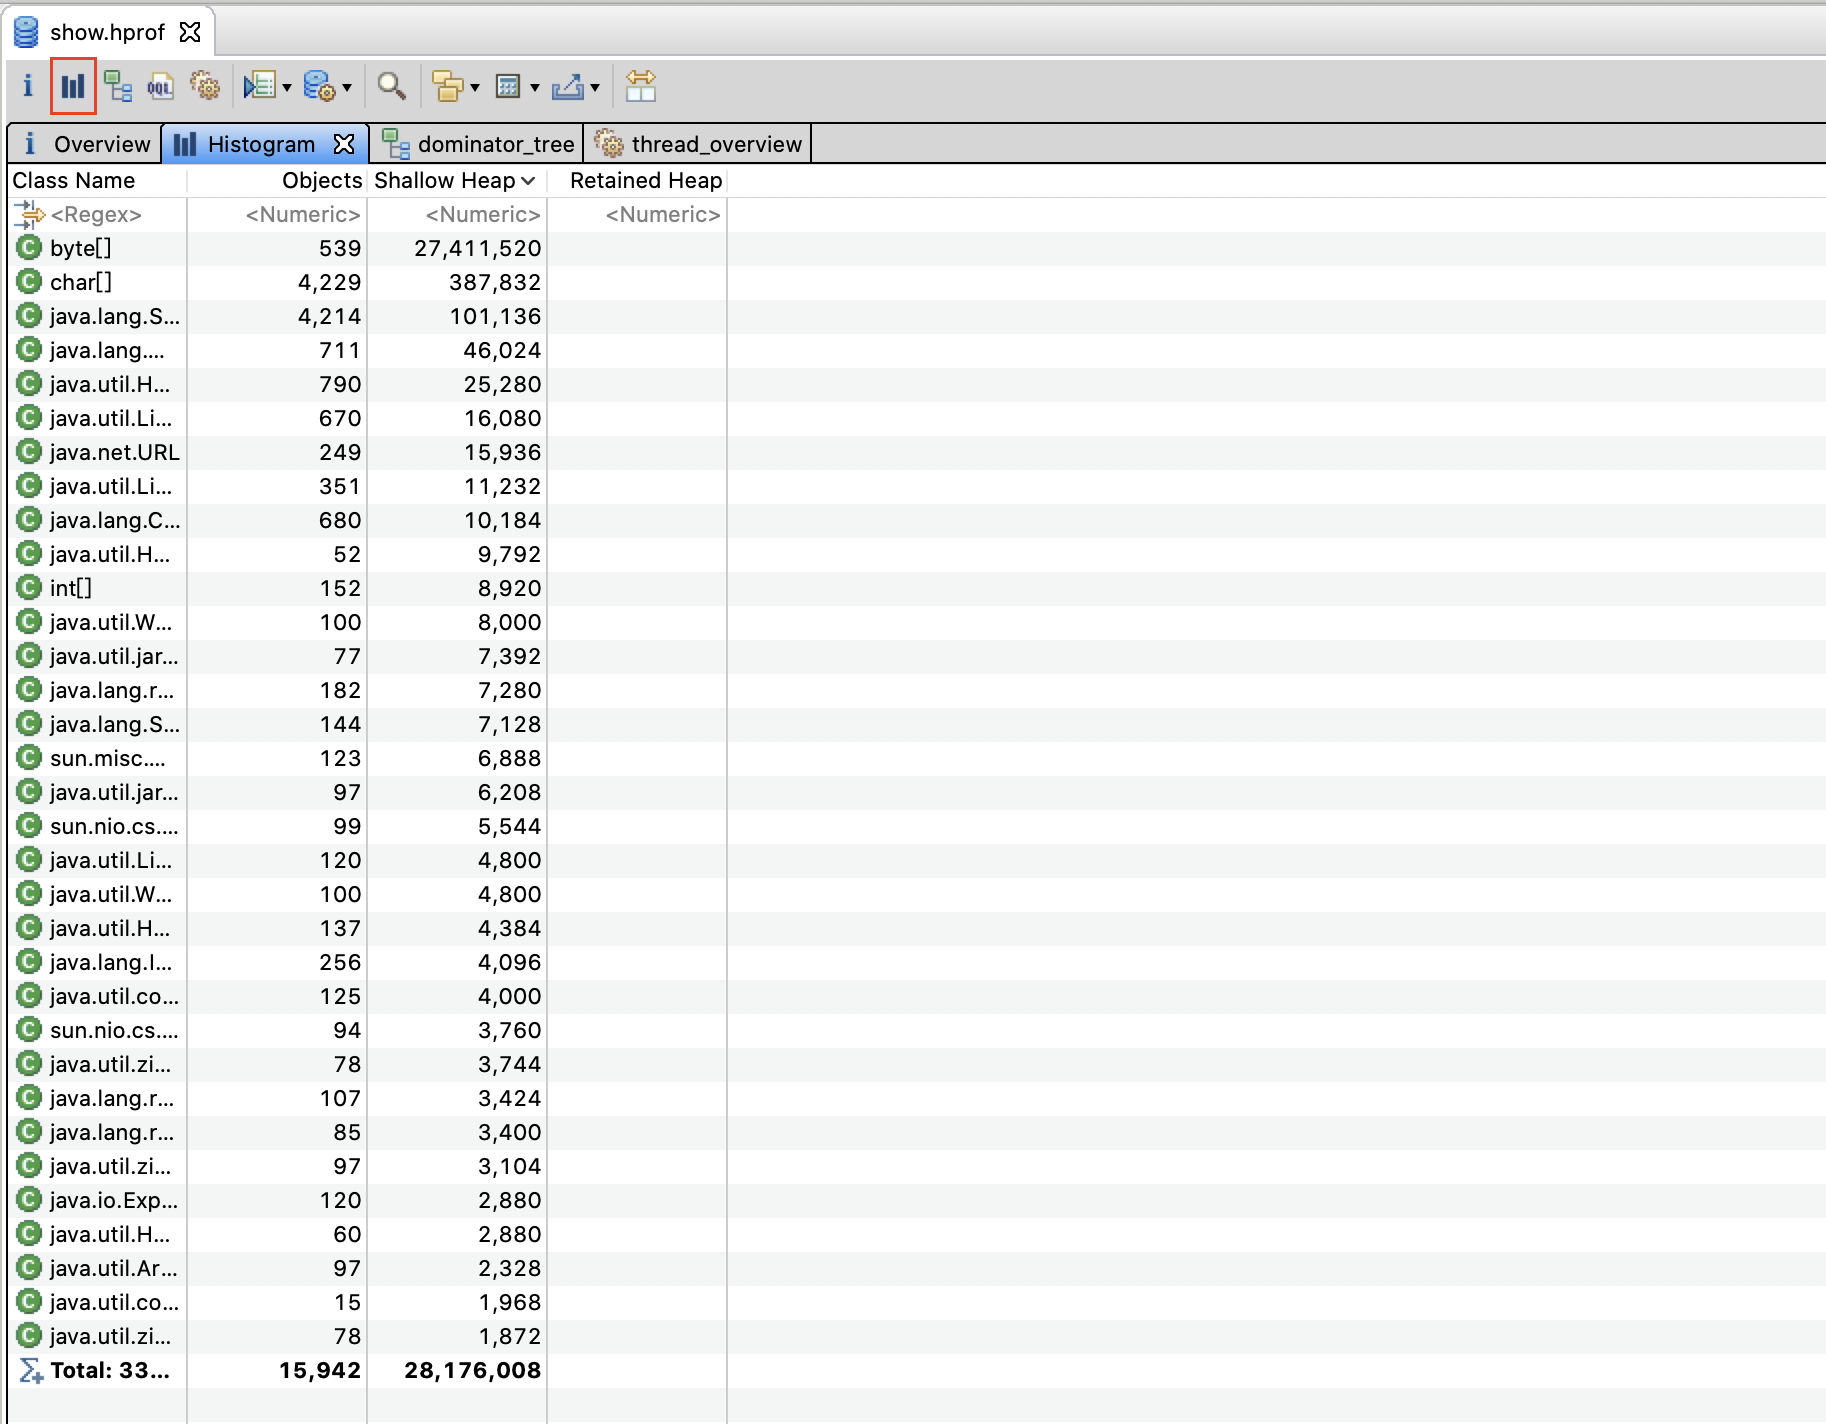Click the Regex class name filter field
Screen dimensions: 1826x1424
click(96, 214)
